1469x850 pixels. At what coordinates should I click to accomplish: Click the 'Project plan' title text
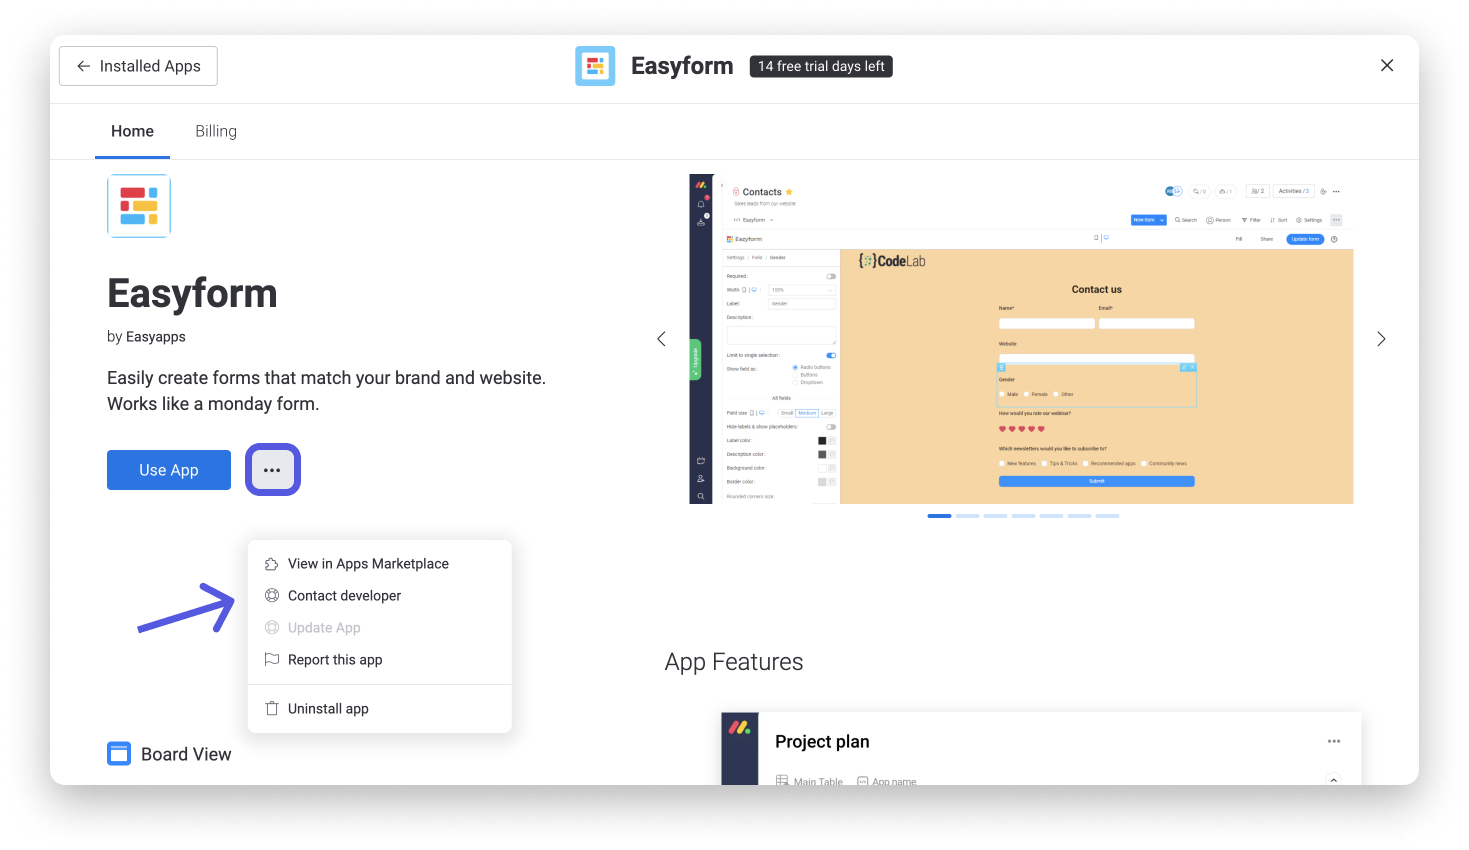(x=822, y=742)
